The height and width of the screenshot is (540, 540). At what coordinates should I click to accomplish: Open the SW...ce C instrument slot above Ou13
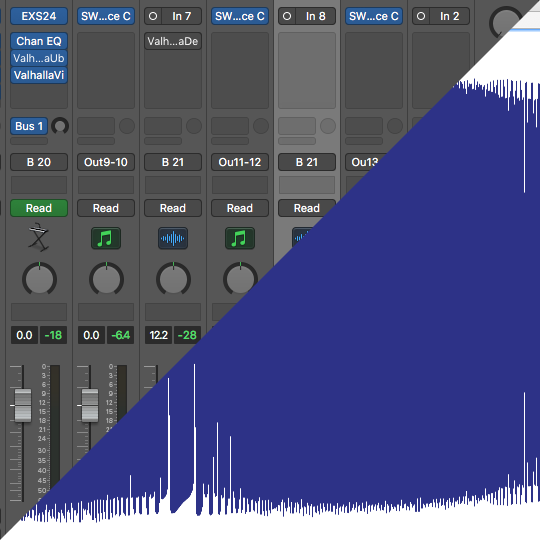click(x=374, y=16)
